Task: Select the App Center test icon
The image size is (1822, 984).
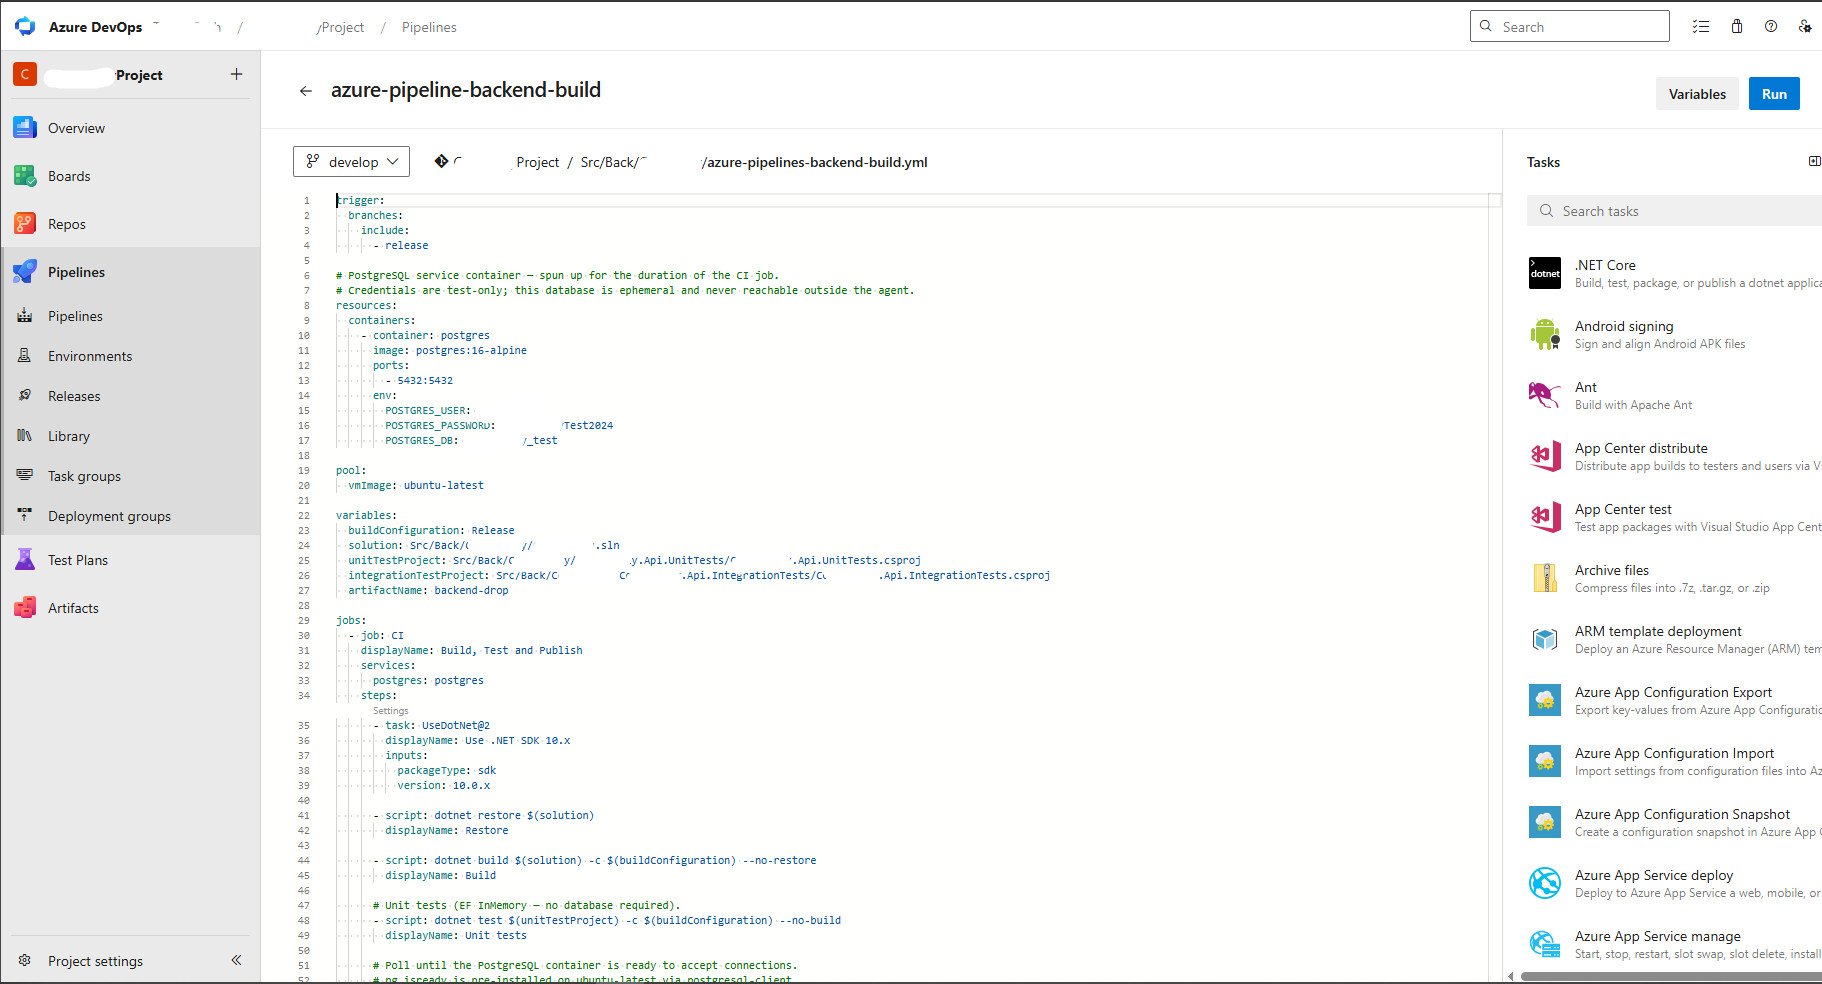Action: click(1545, 517)
